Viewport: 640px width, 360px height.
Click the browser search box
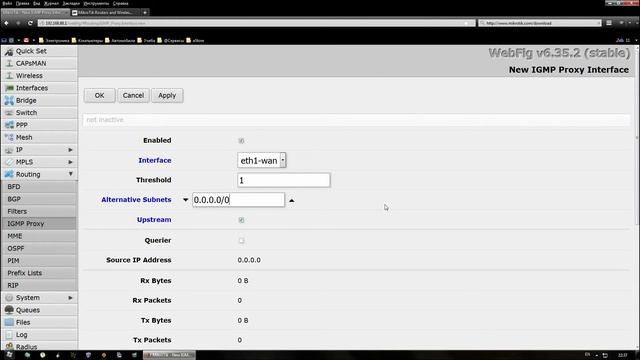coord(540,23)
